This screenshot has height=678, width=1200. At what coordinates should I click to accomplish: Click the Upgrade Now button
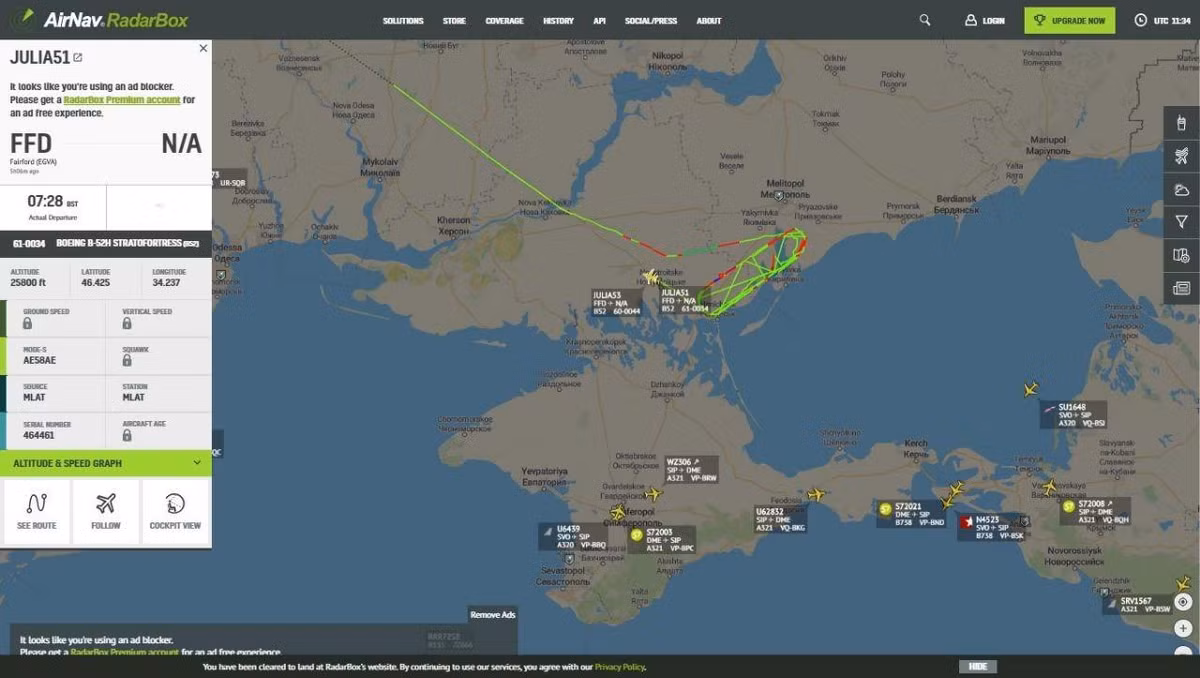pos(1069,20)
